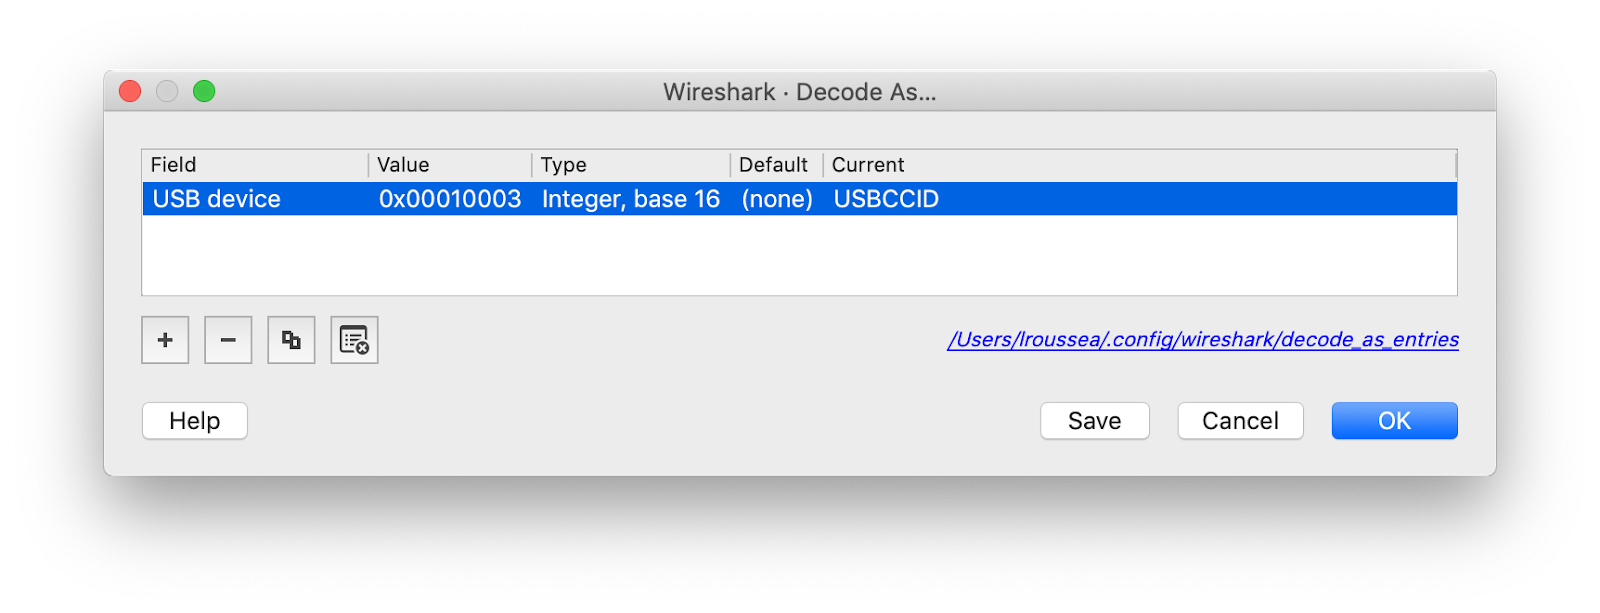Open the Current protocol dropdown showing USBCCID
The width and height of the screenshot is (1600, 613).
pyautogui.click(x=886, y=199)
